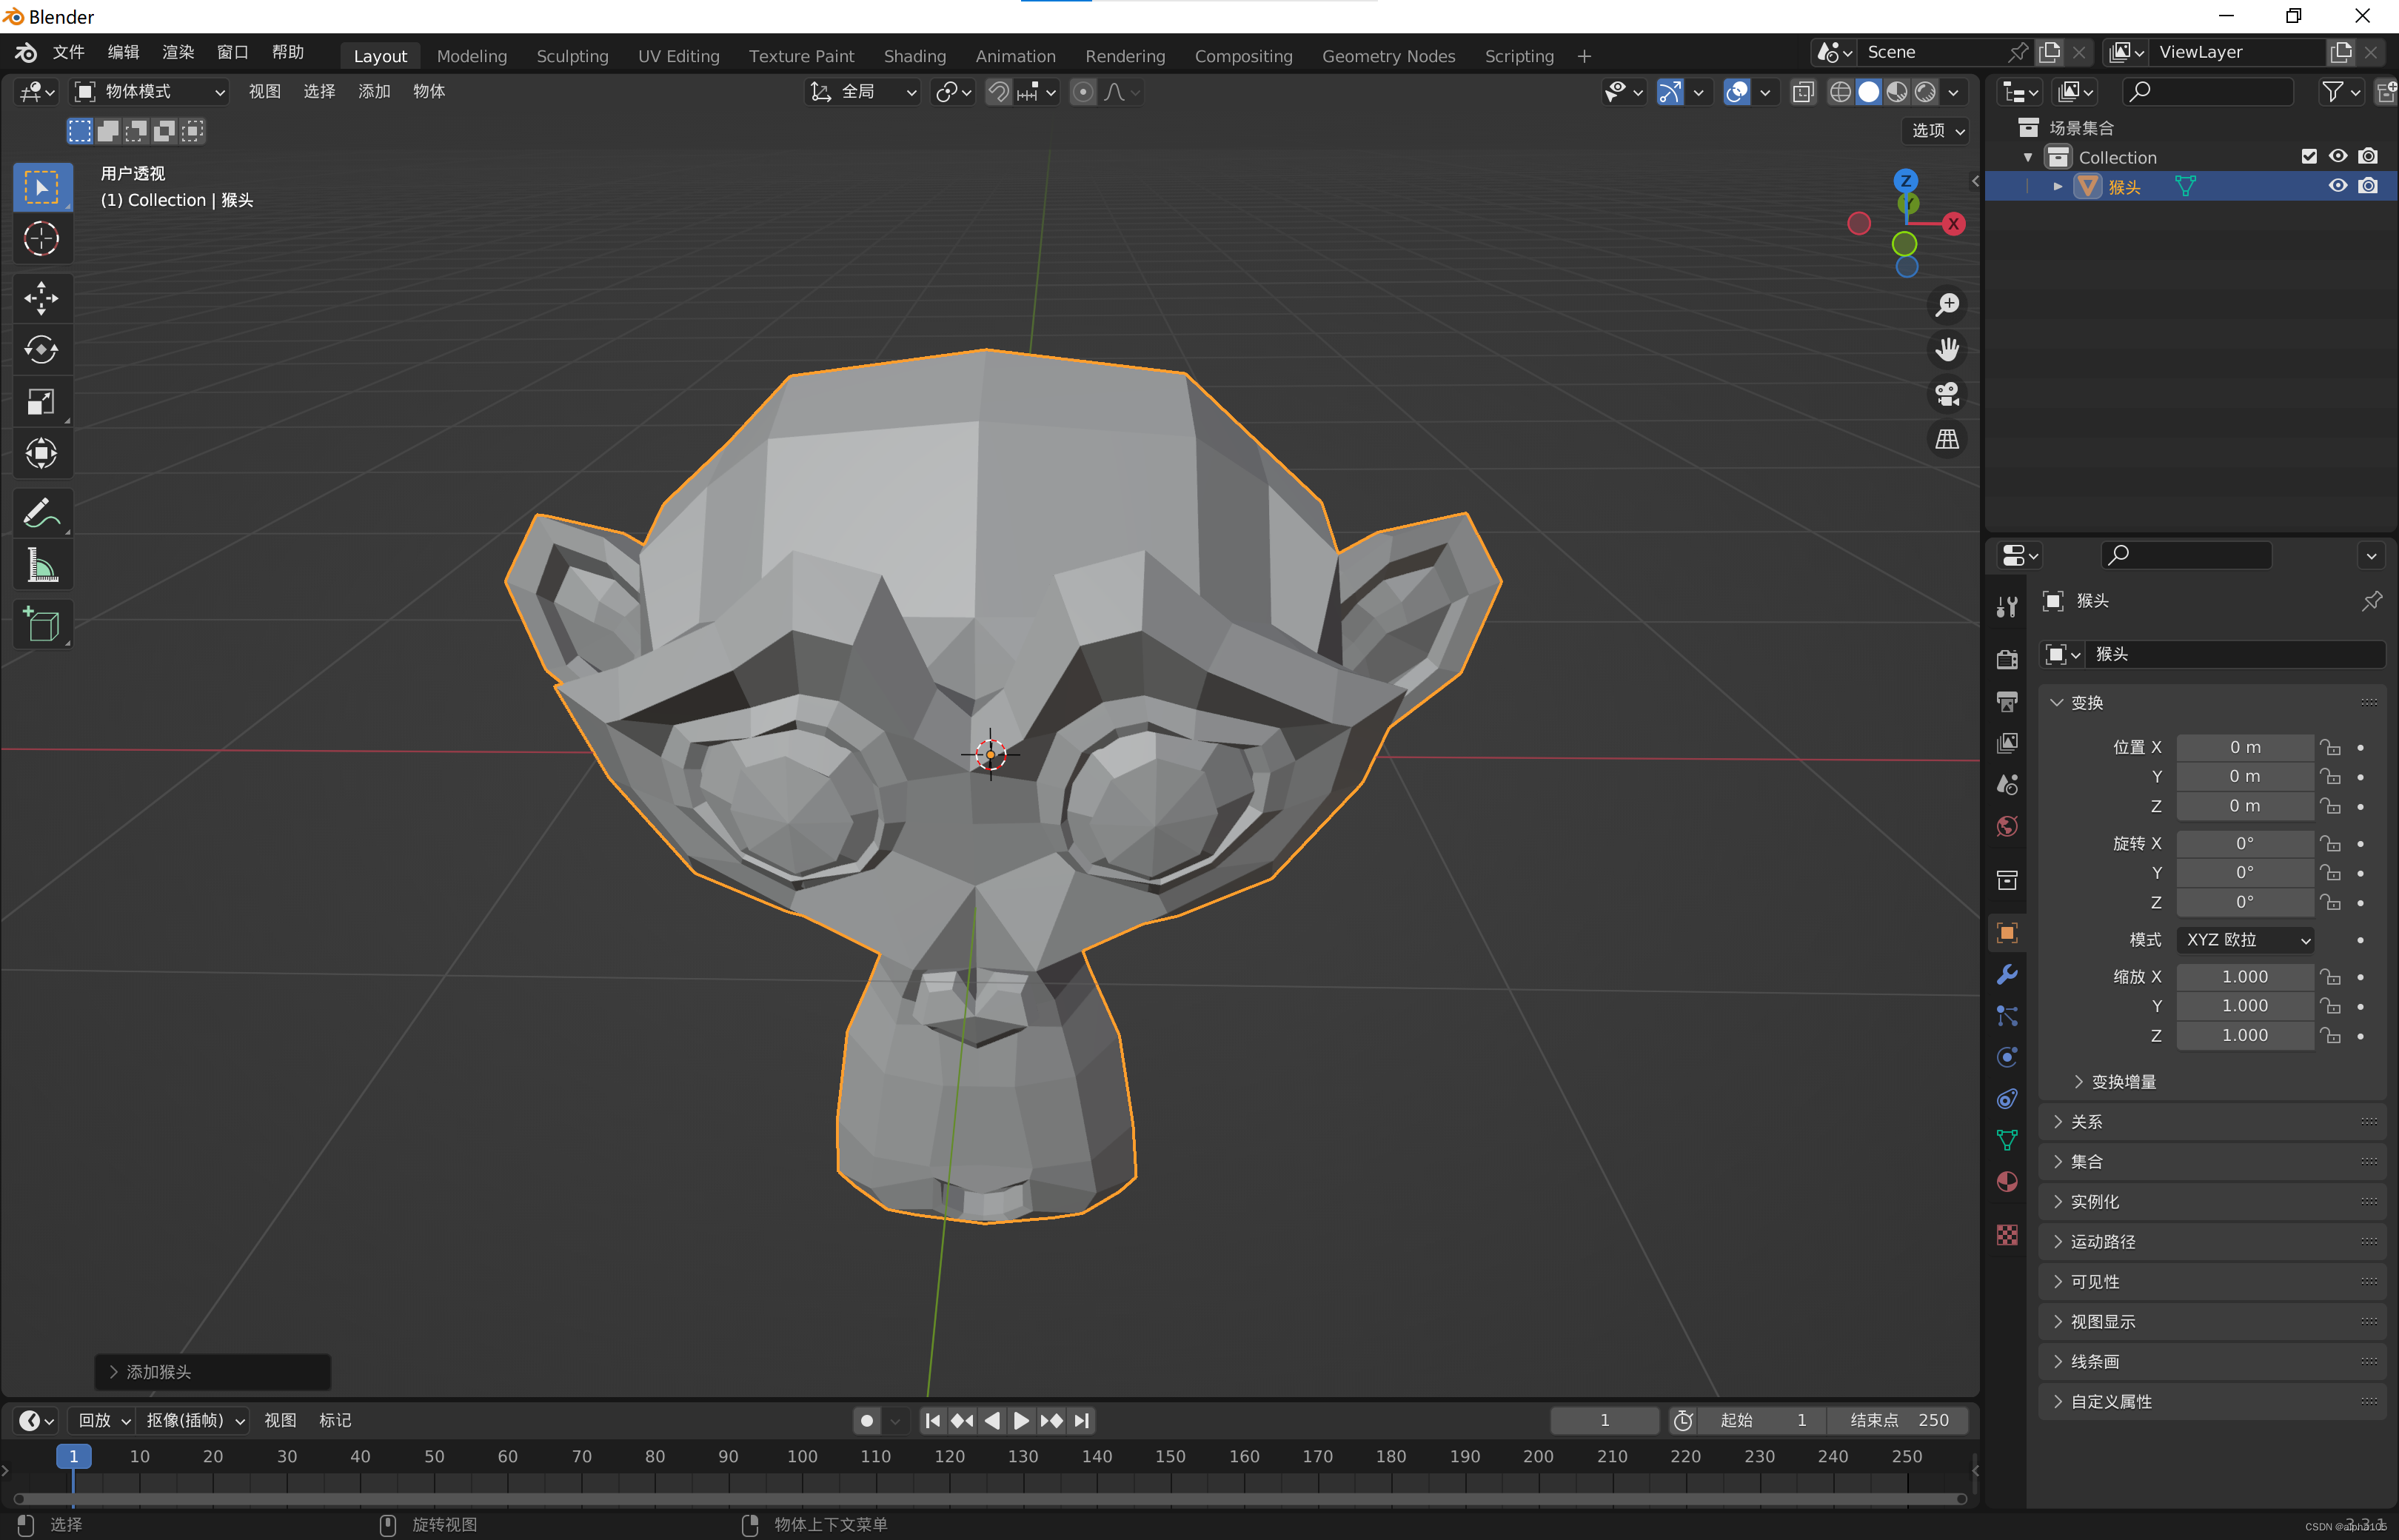Switch to the Sculpting workspace tab
This screenshot has width=2399, height=1540.
coord(572,56)
